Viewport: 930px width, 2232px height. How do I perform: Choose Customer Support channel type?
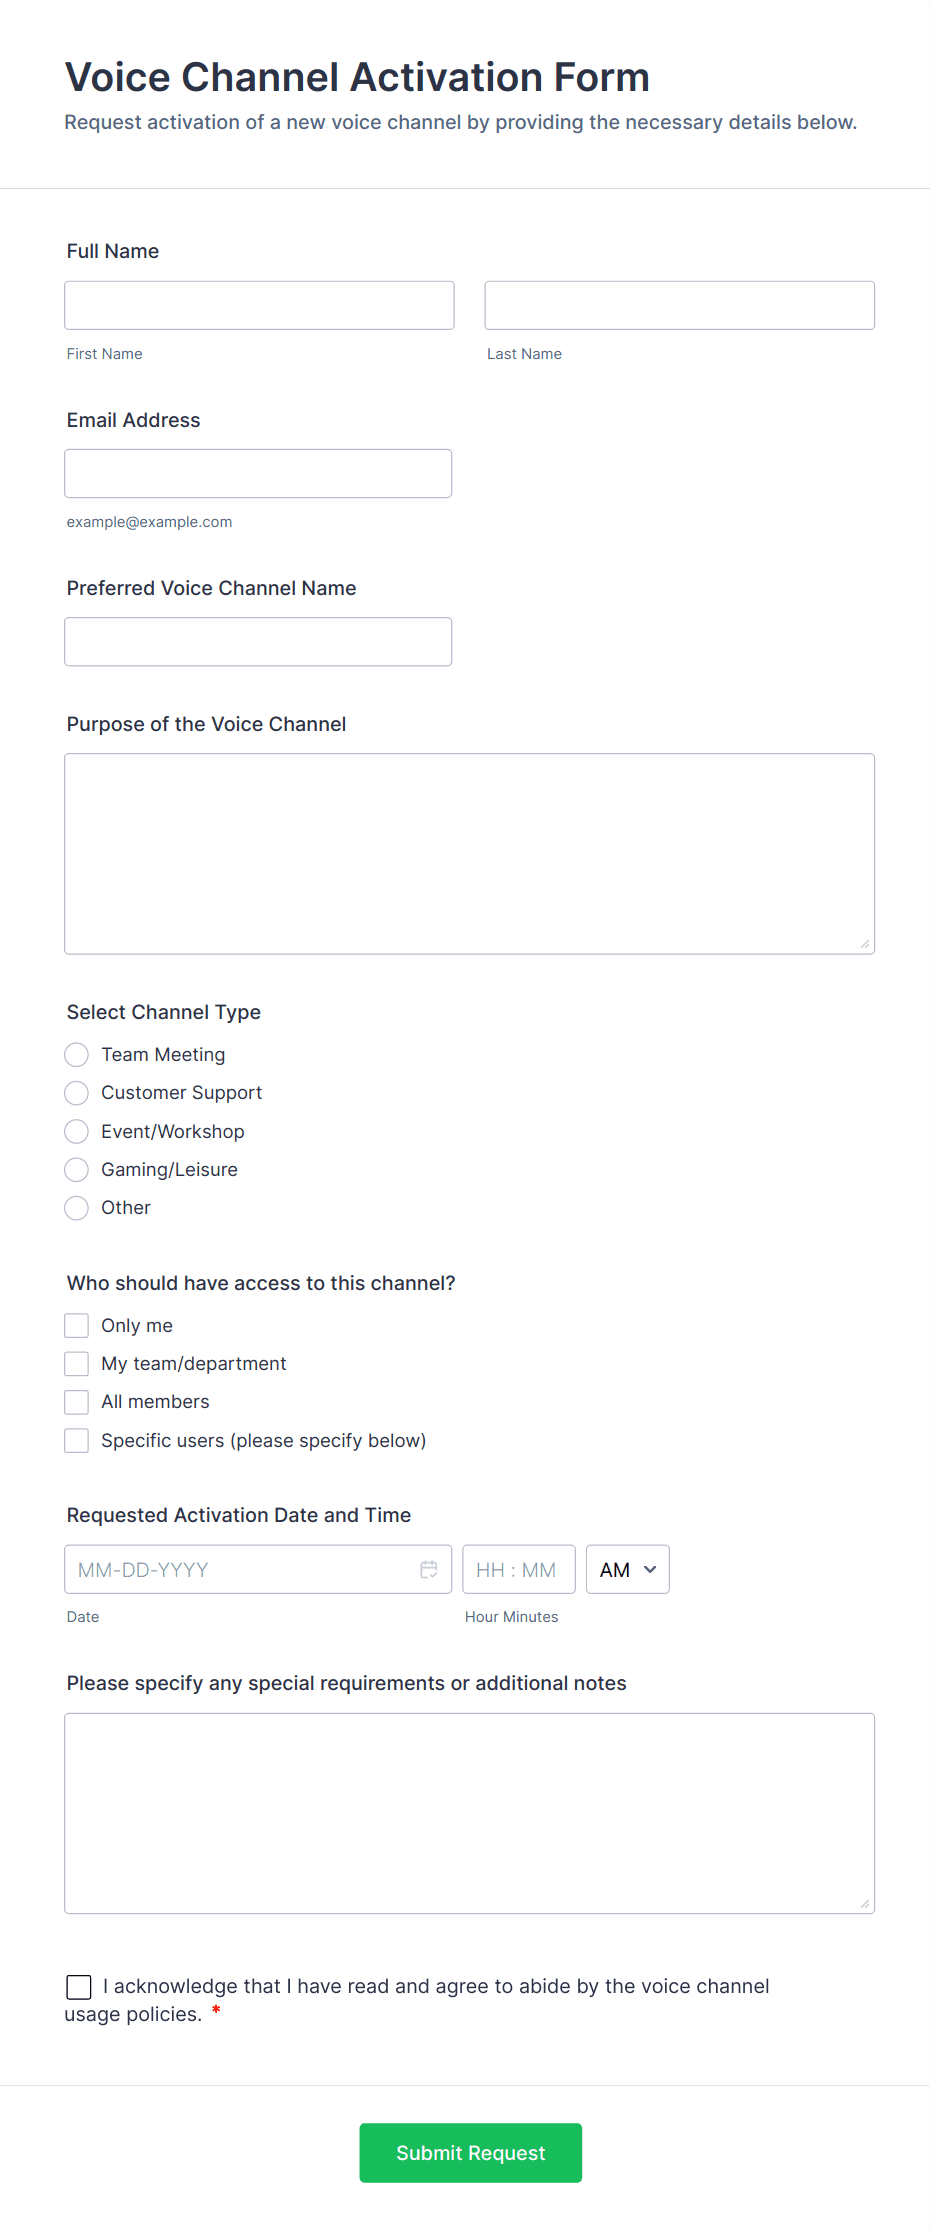point(77,1093)
